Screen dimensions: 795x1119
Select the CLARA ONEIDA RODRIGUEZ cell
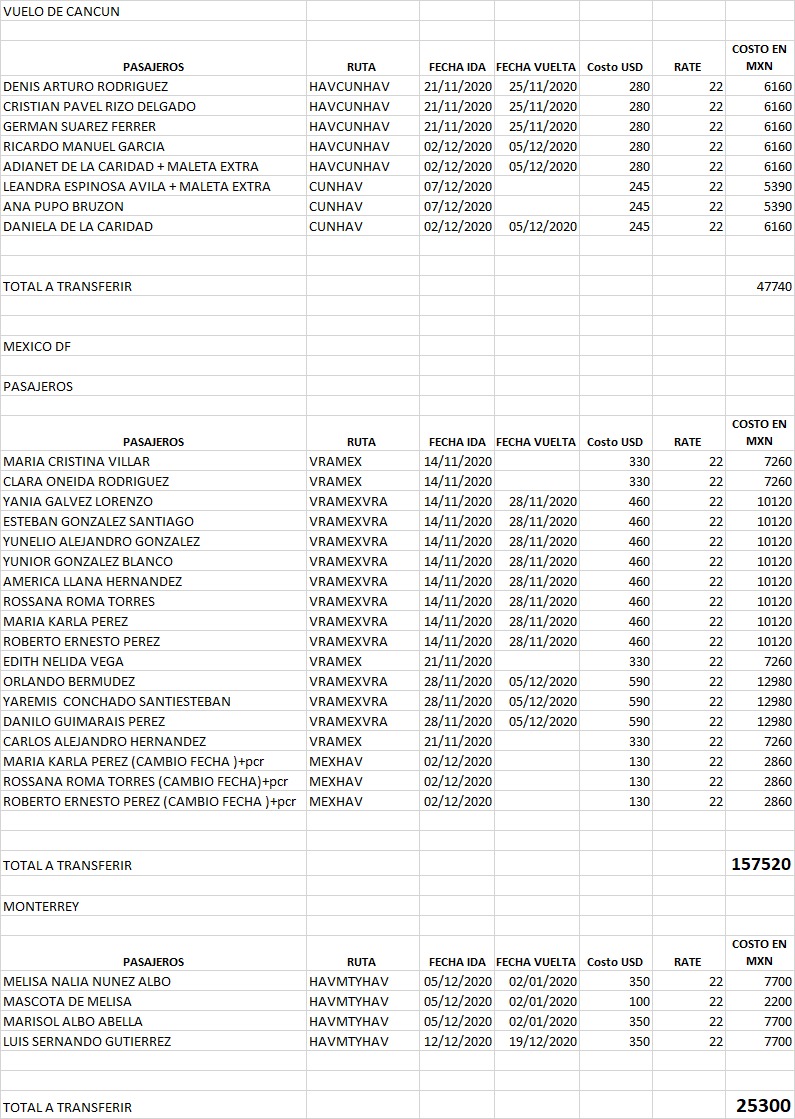153,481
